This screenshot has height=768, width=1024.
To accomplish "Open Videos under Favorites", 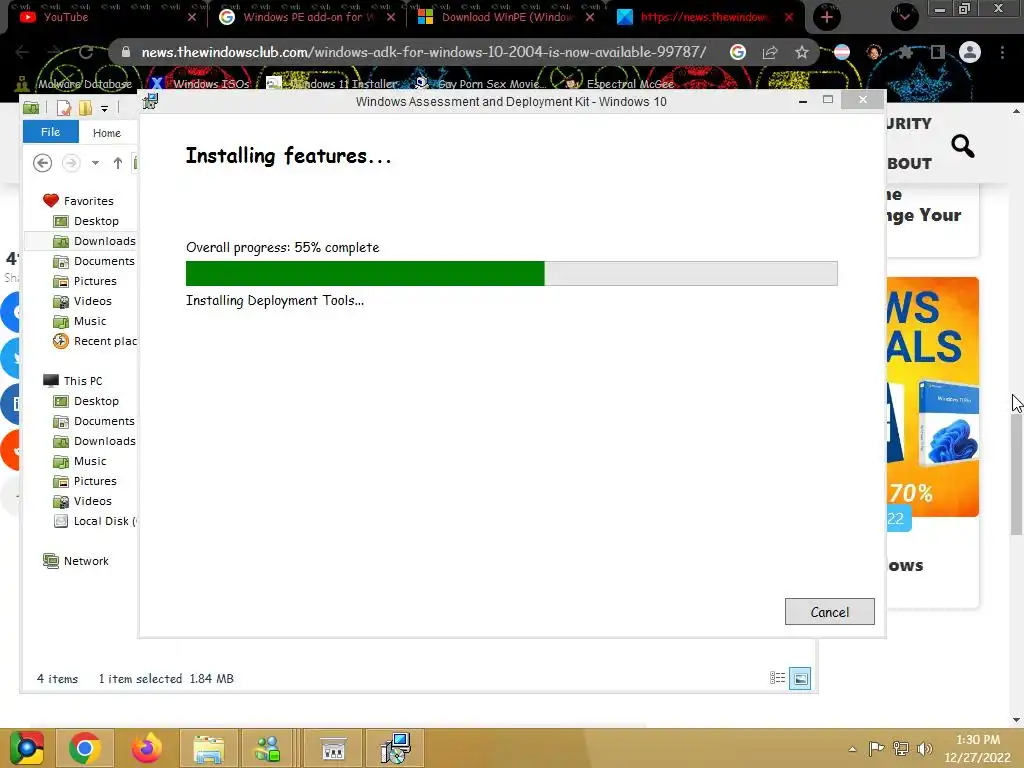I will tap(82, 301).
